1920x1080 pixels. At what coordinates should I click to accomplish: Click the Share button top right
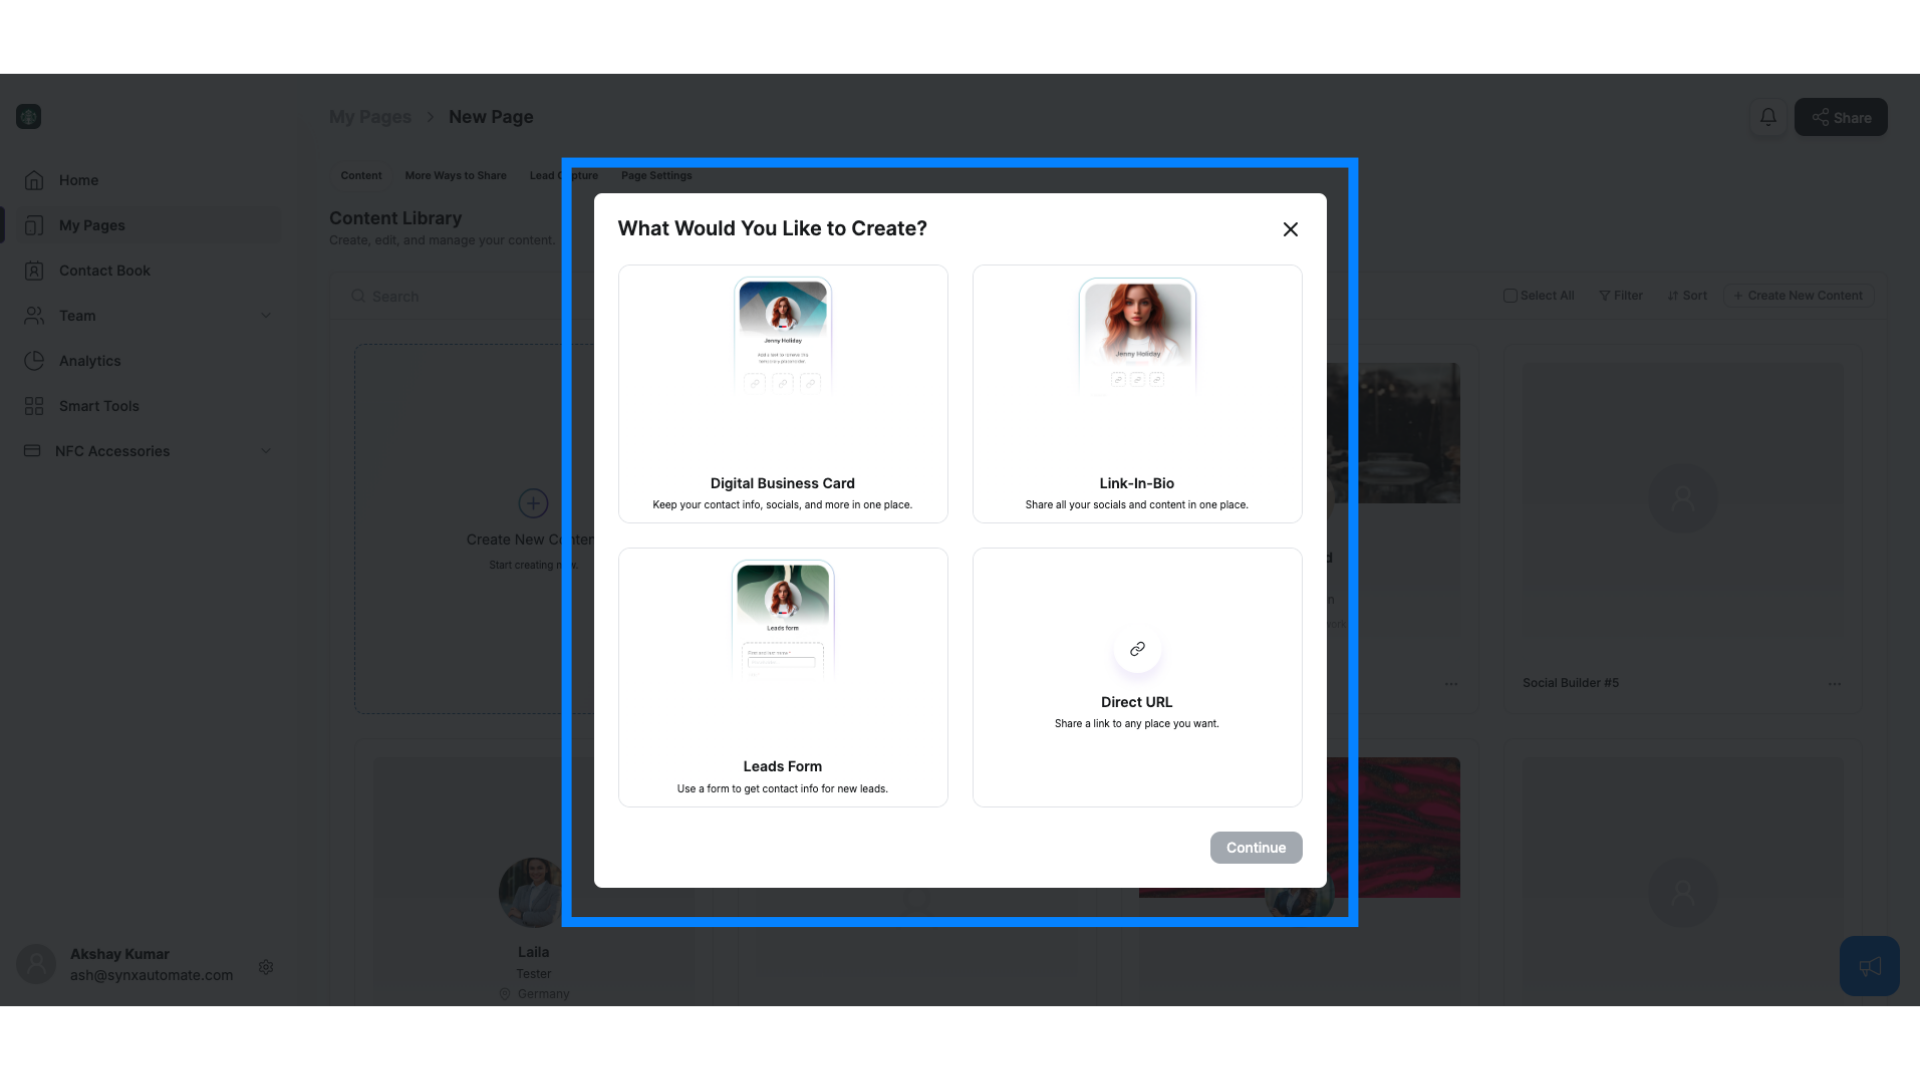point(1841,116)
